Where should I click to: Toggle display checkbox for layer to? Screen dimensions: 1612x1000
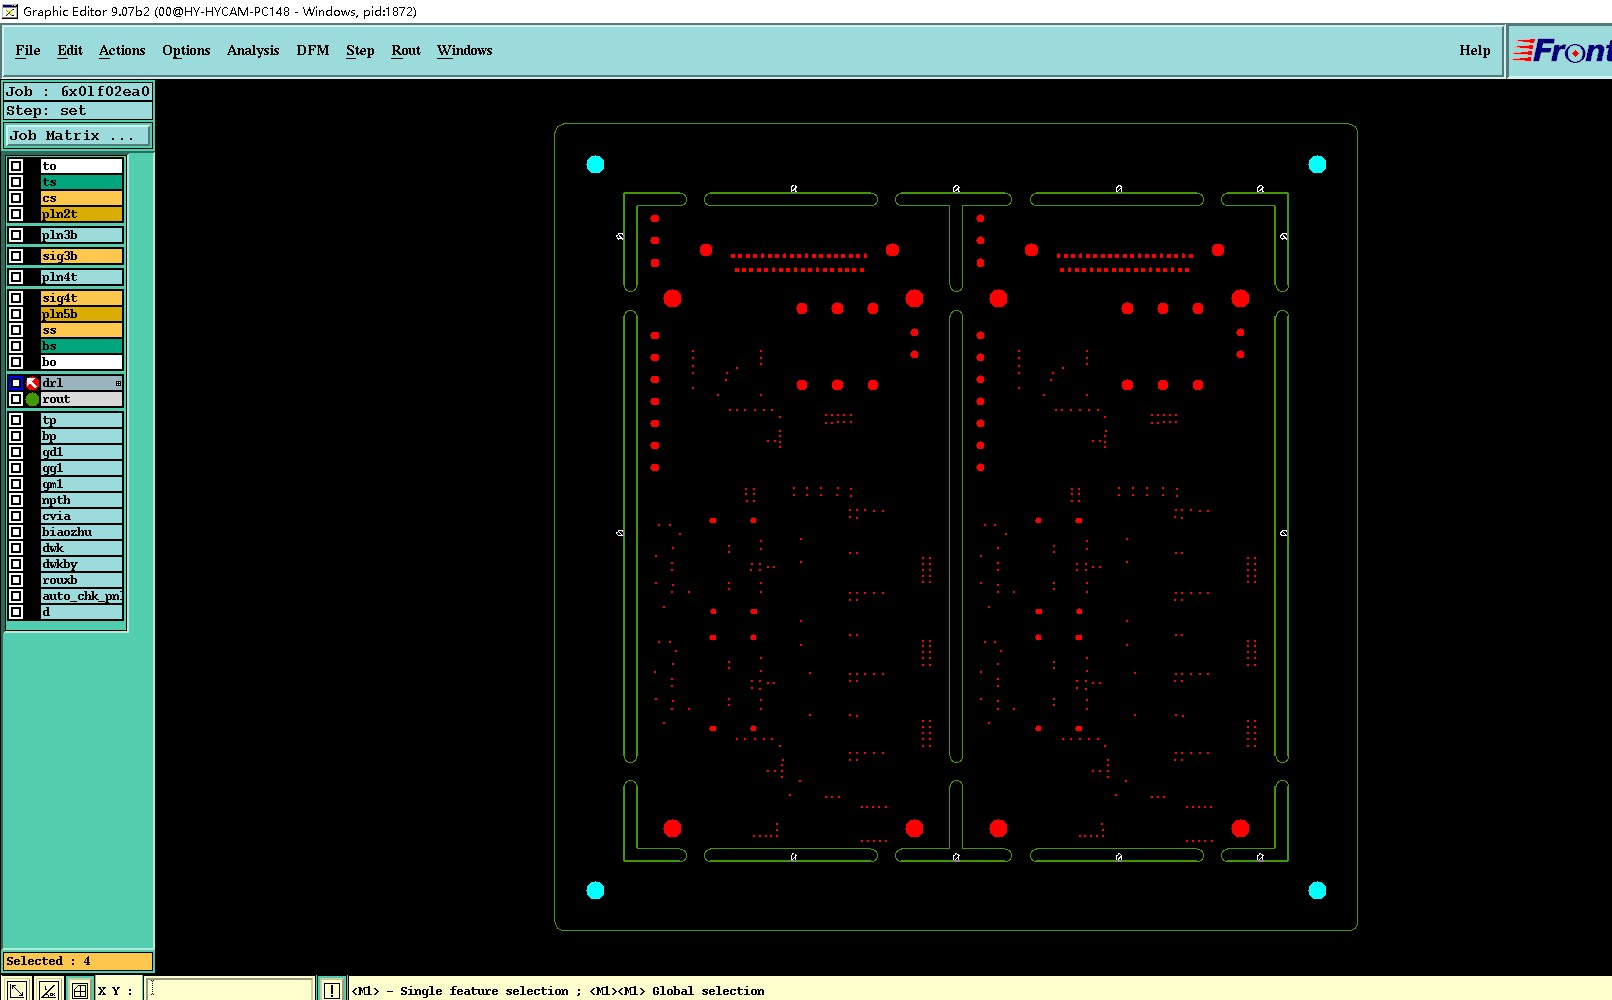coord(16,166)
